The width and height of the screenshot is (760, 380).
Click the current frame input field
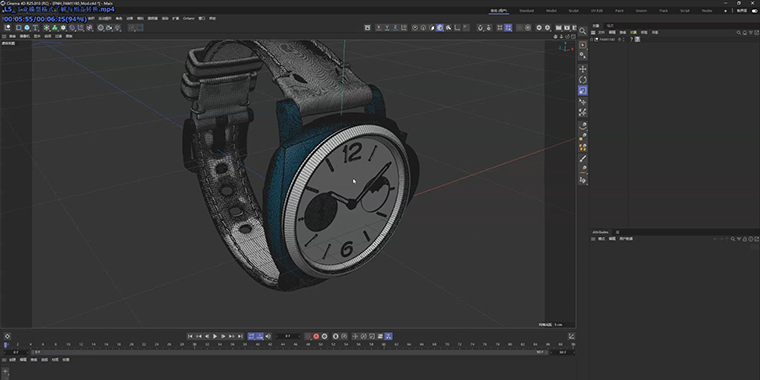click(288, 336)
